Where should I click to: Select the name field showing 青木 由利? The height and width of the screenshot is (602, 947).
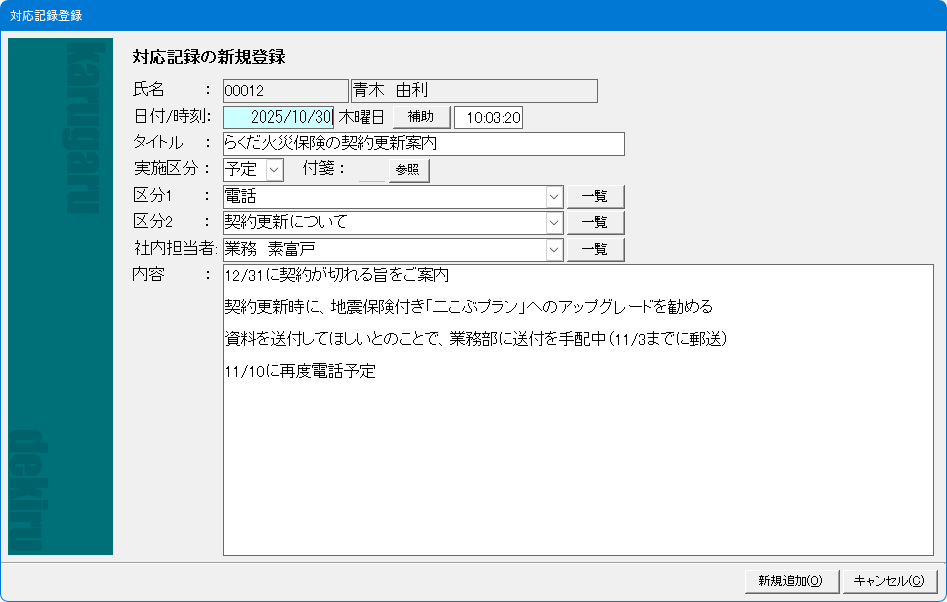(x=473, y=91)
